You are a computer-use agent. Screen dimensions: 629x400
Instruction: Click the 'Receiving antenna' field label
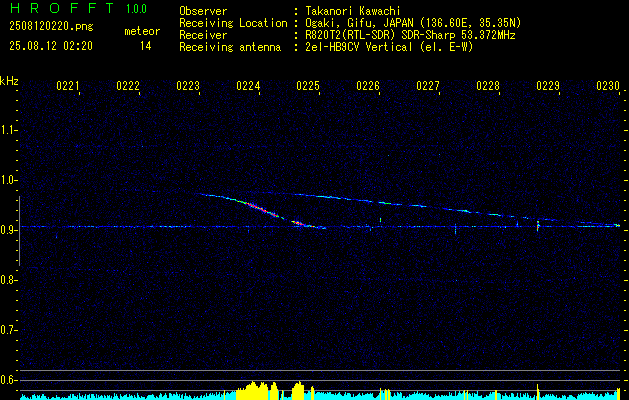pyautogui.click(x=230, y=47)
